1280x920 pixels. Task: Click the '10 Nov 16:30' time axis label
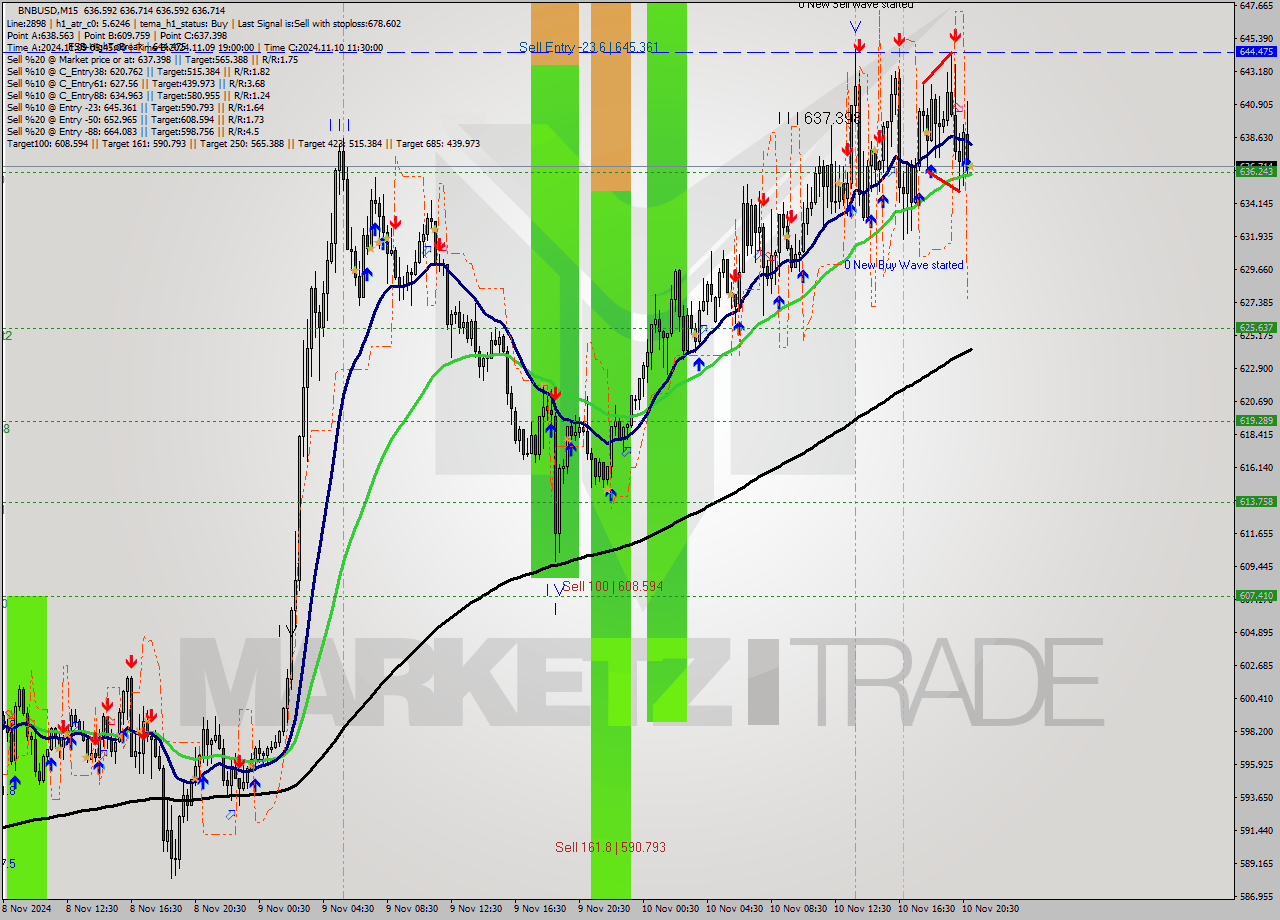coord(926,909)
